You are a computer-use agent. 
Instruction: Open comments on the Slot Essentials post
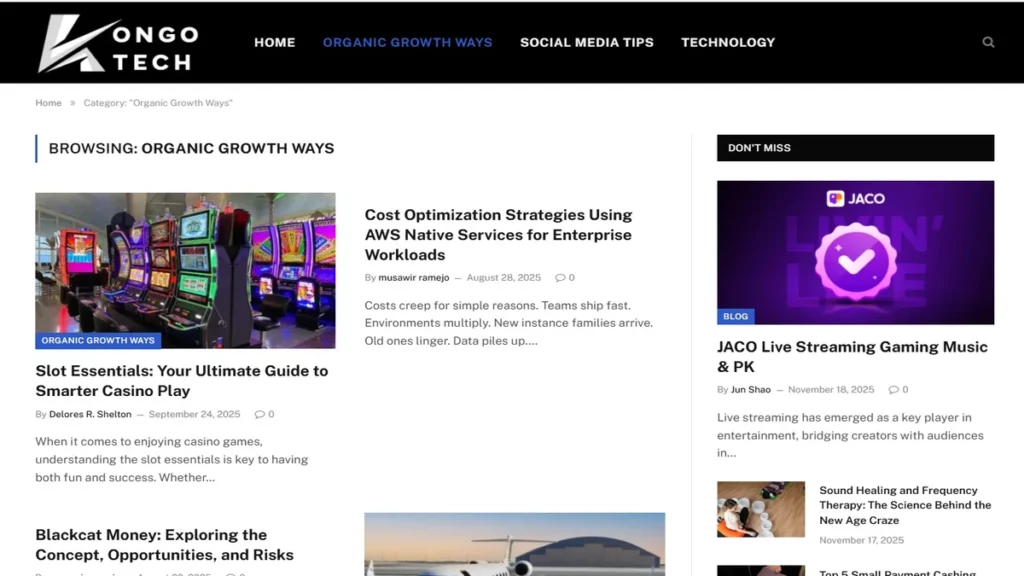(264, 413)
